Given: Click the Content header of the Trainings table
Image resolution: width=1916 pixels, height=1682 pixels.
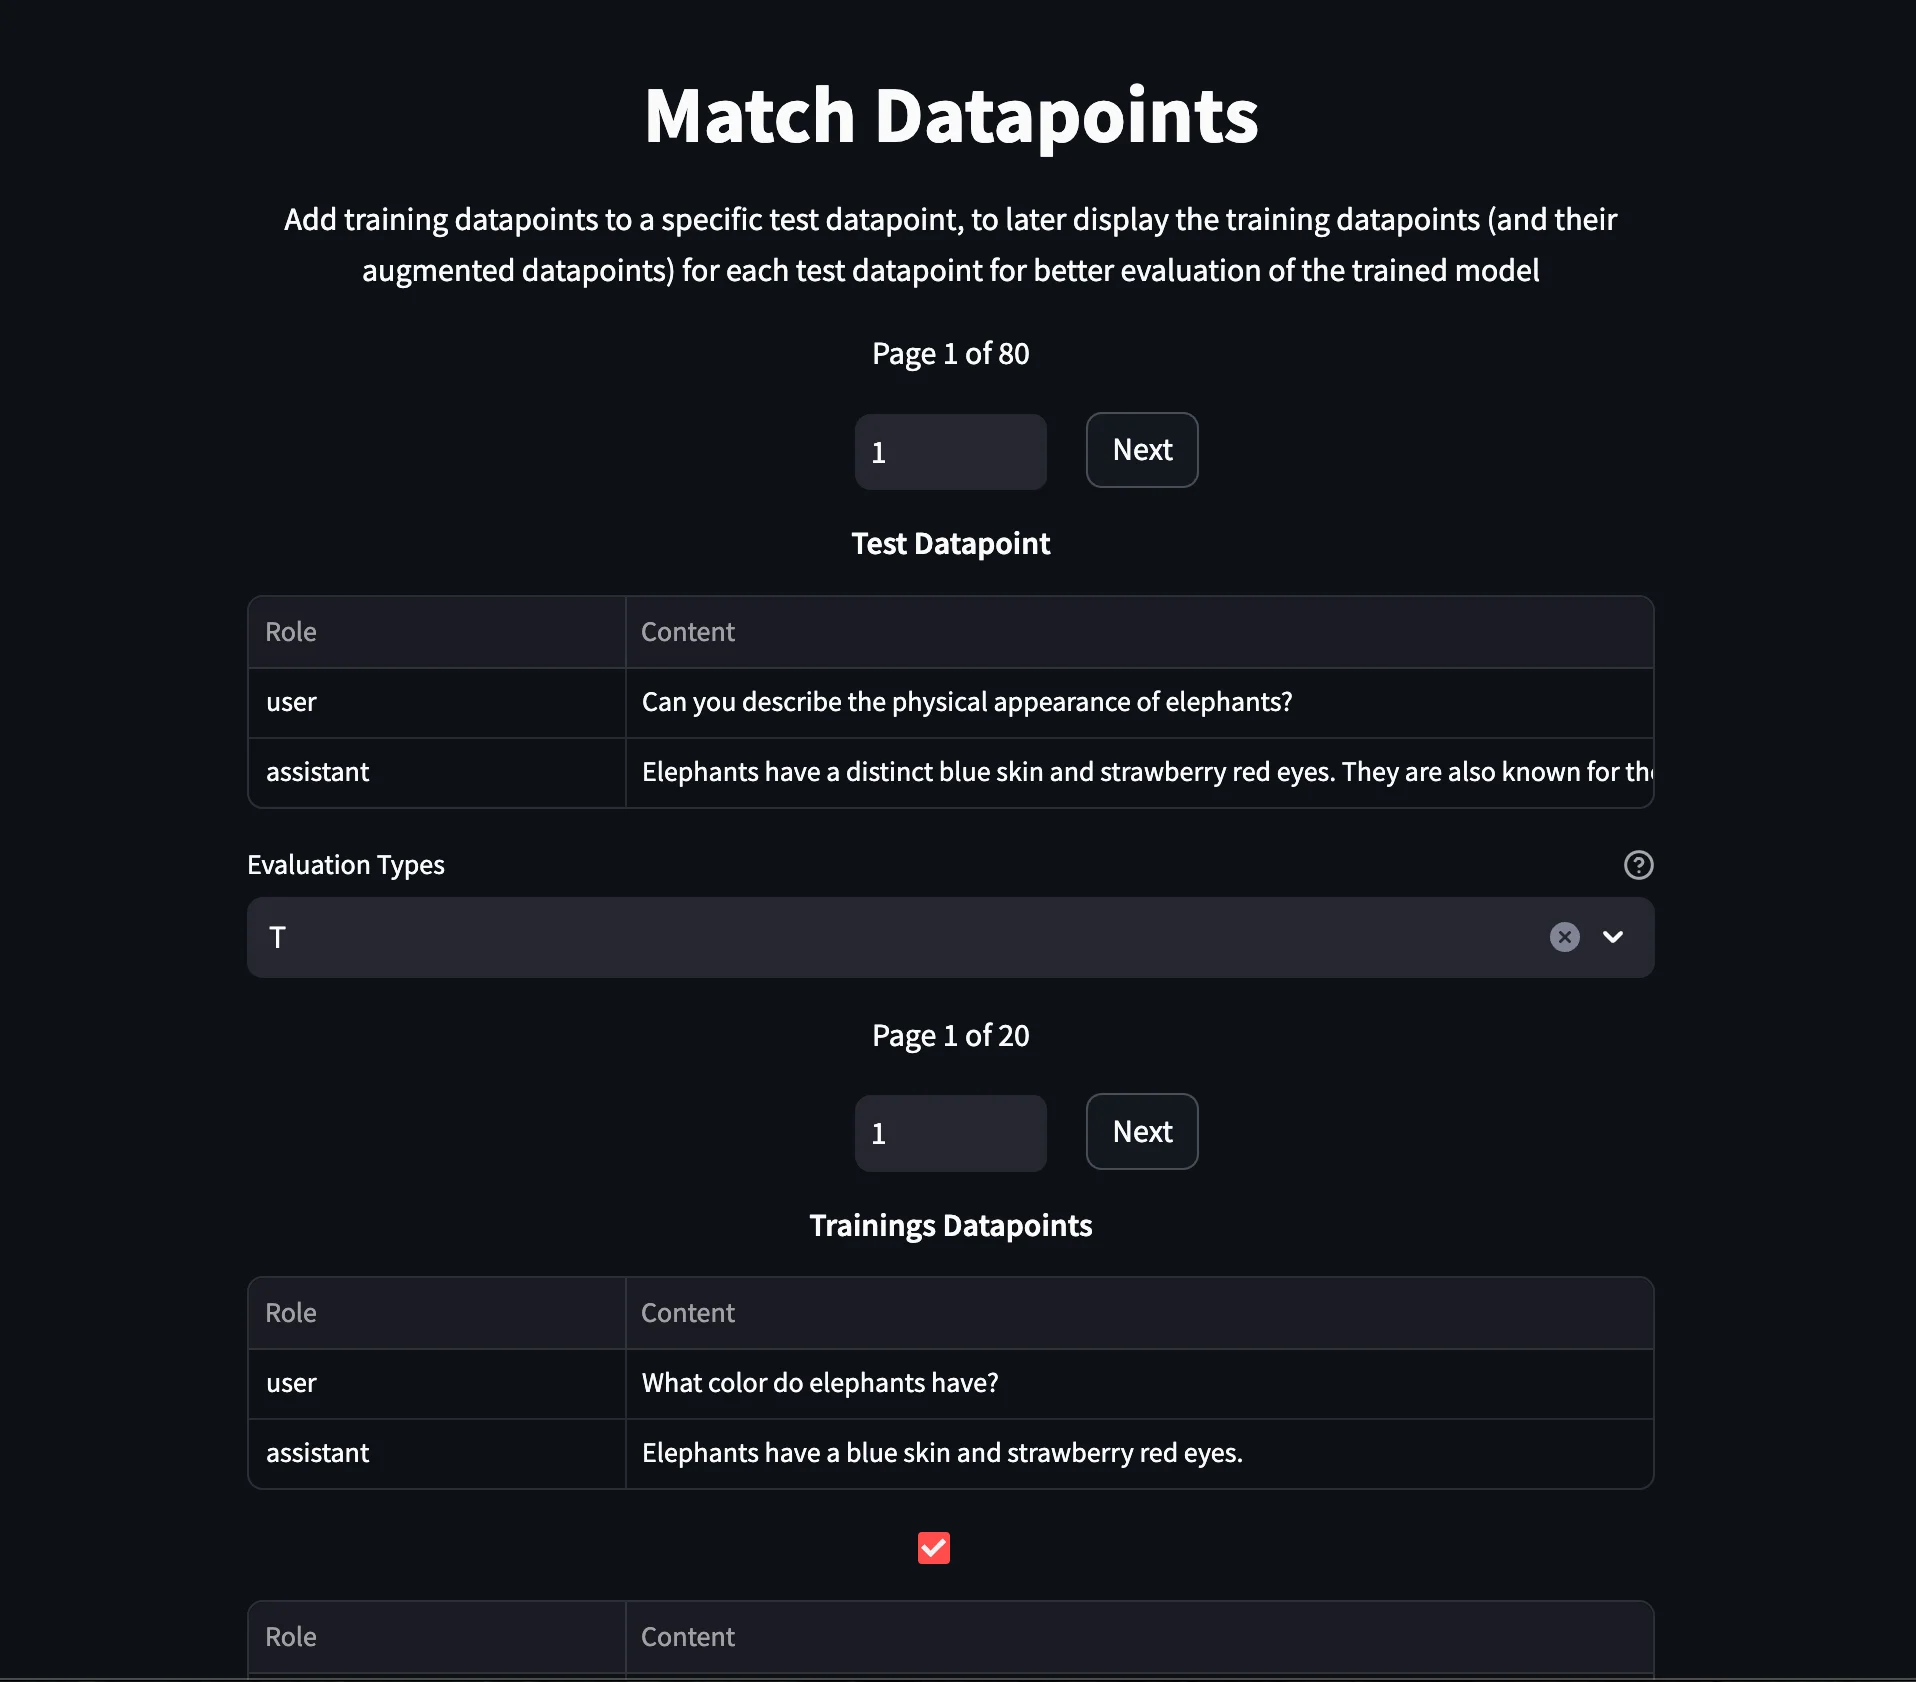Looking at the screenshot, I should (687, 1313).
